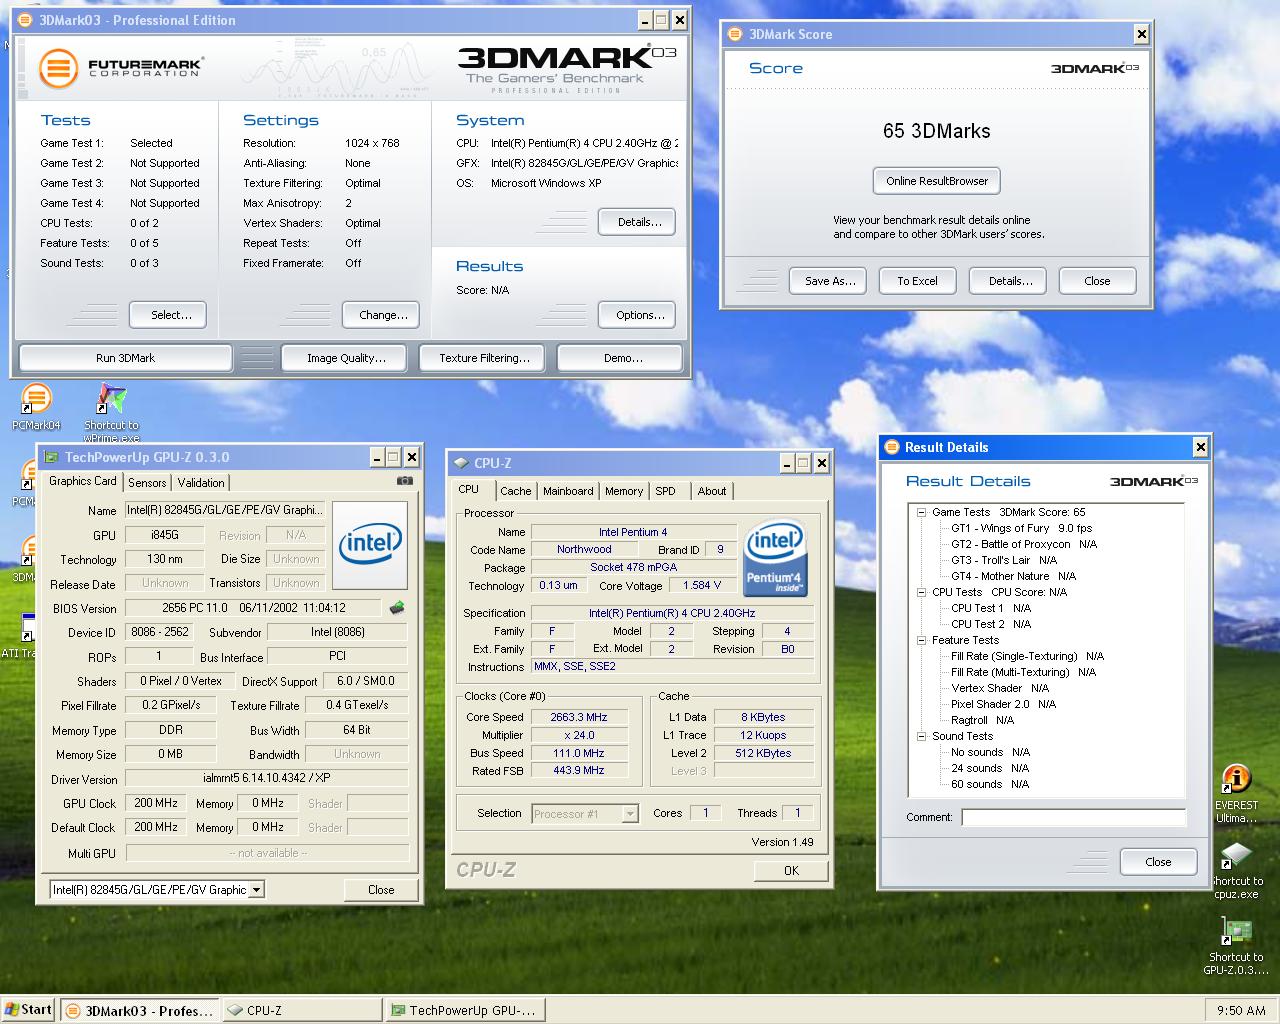Click the CPU-Z title bar icon

[x=461, y=463]
